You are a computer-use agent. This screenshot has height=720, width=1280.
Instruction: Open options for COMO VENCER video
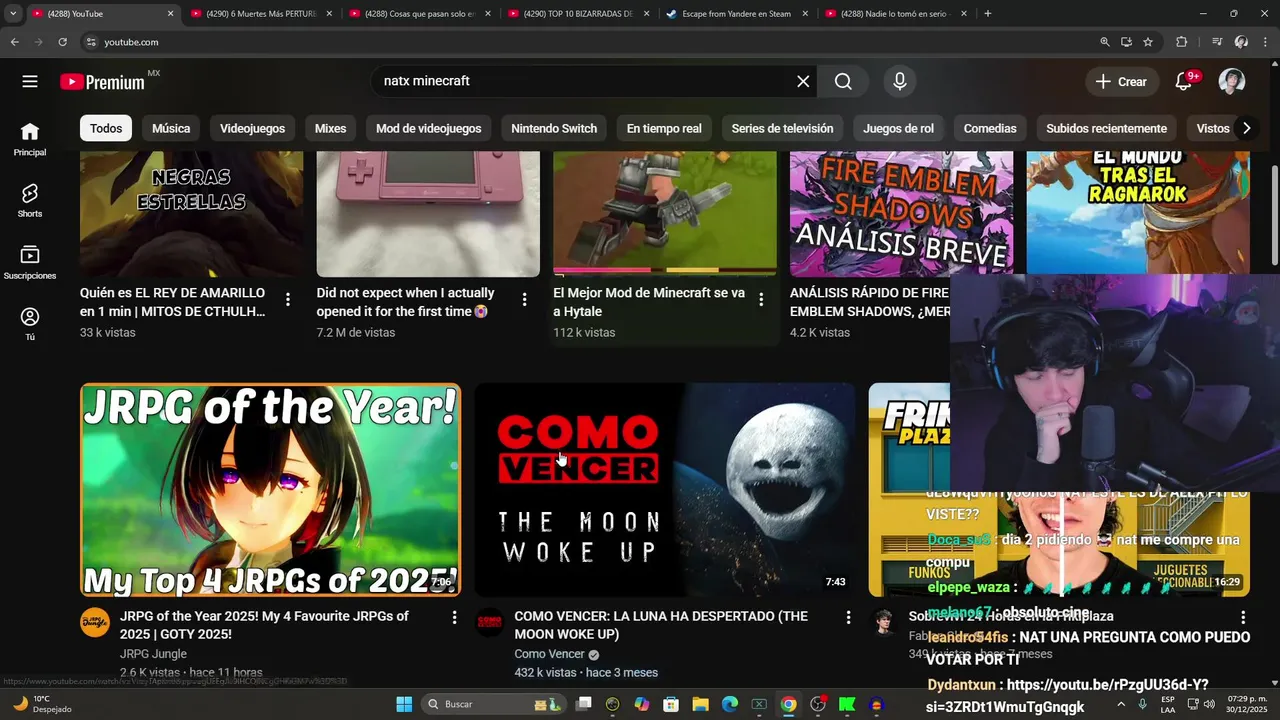pos(848,617)
